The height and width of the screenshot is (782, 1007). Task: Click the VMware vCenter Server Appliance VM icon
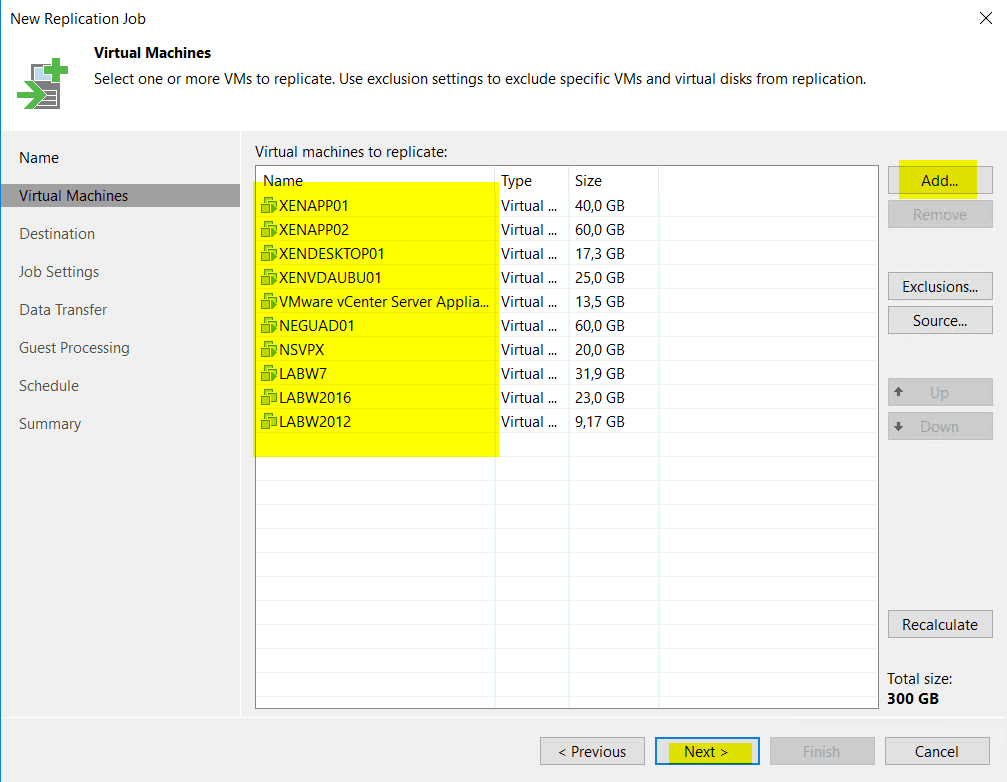tap(270, 301)
